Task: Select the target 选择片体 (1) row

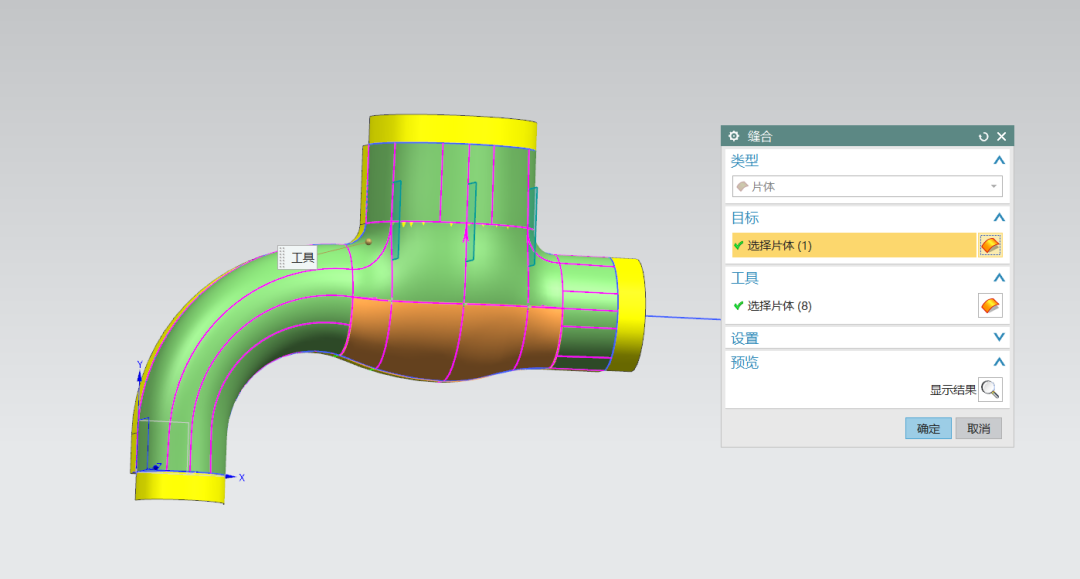Action: point(854,245)
